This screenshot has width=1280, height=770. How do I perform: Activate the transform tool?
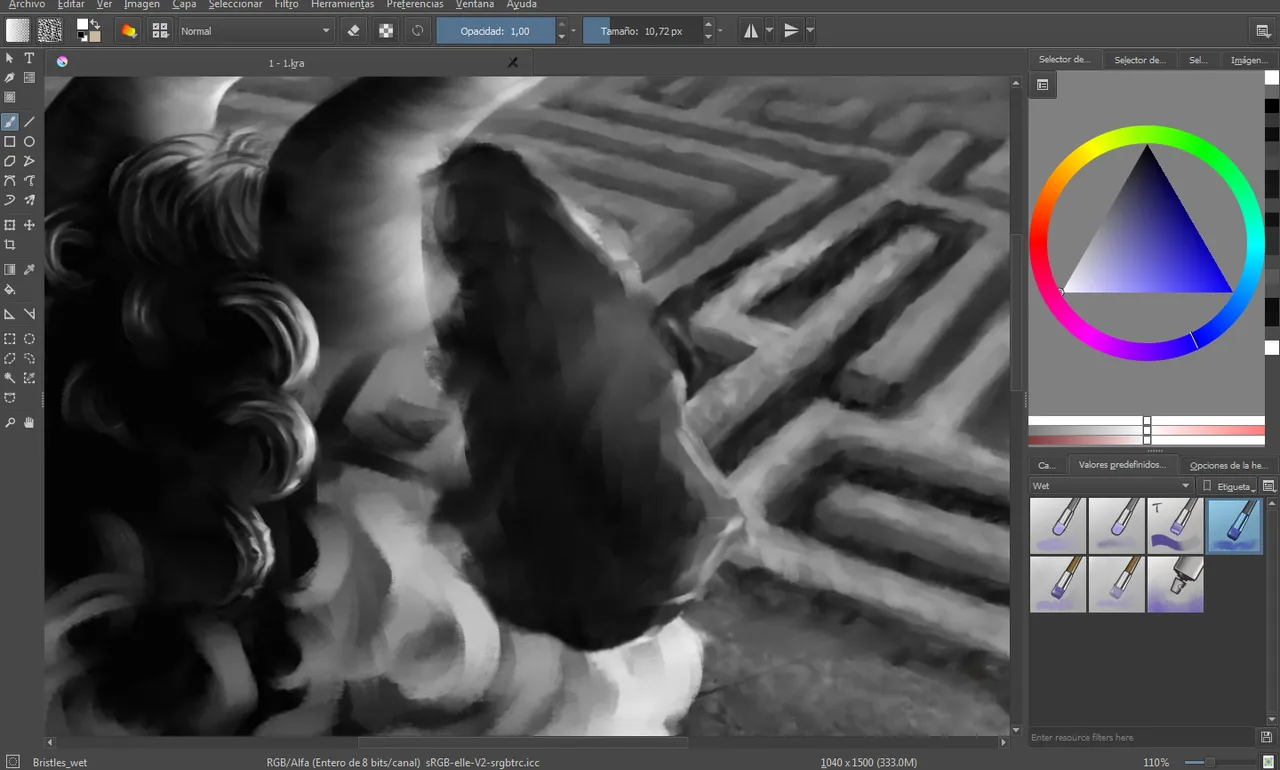(x=10, y=225)
